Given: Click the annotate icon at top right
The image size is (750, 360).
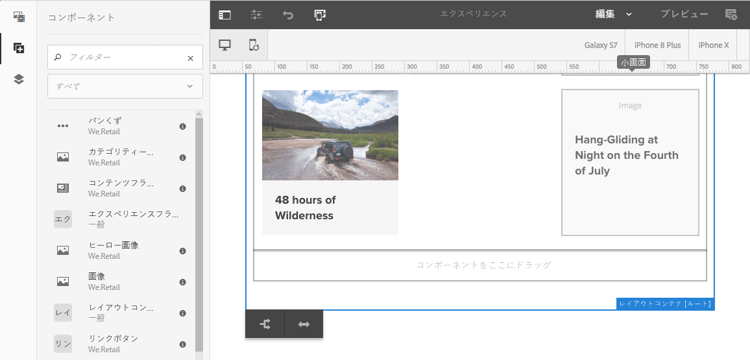Looking at the screenshot, I should pyautogui.click(x=731, y=14).
